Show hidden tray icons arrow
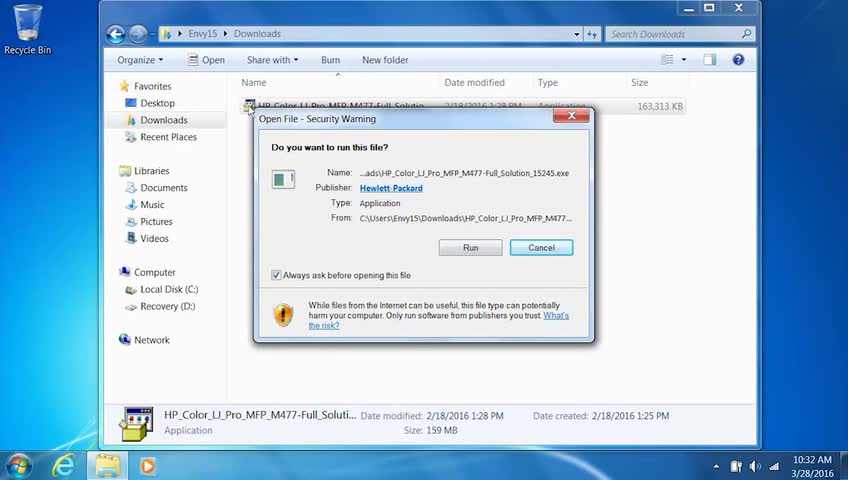The image size is (848, 480). click(x=716, y=466)
